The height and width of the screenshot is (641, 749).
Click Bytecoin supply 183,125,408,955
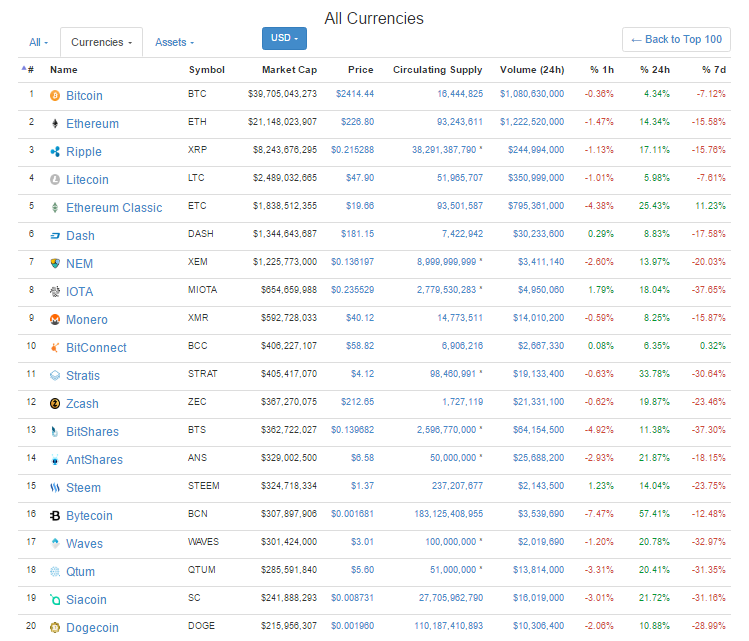449,514
